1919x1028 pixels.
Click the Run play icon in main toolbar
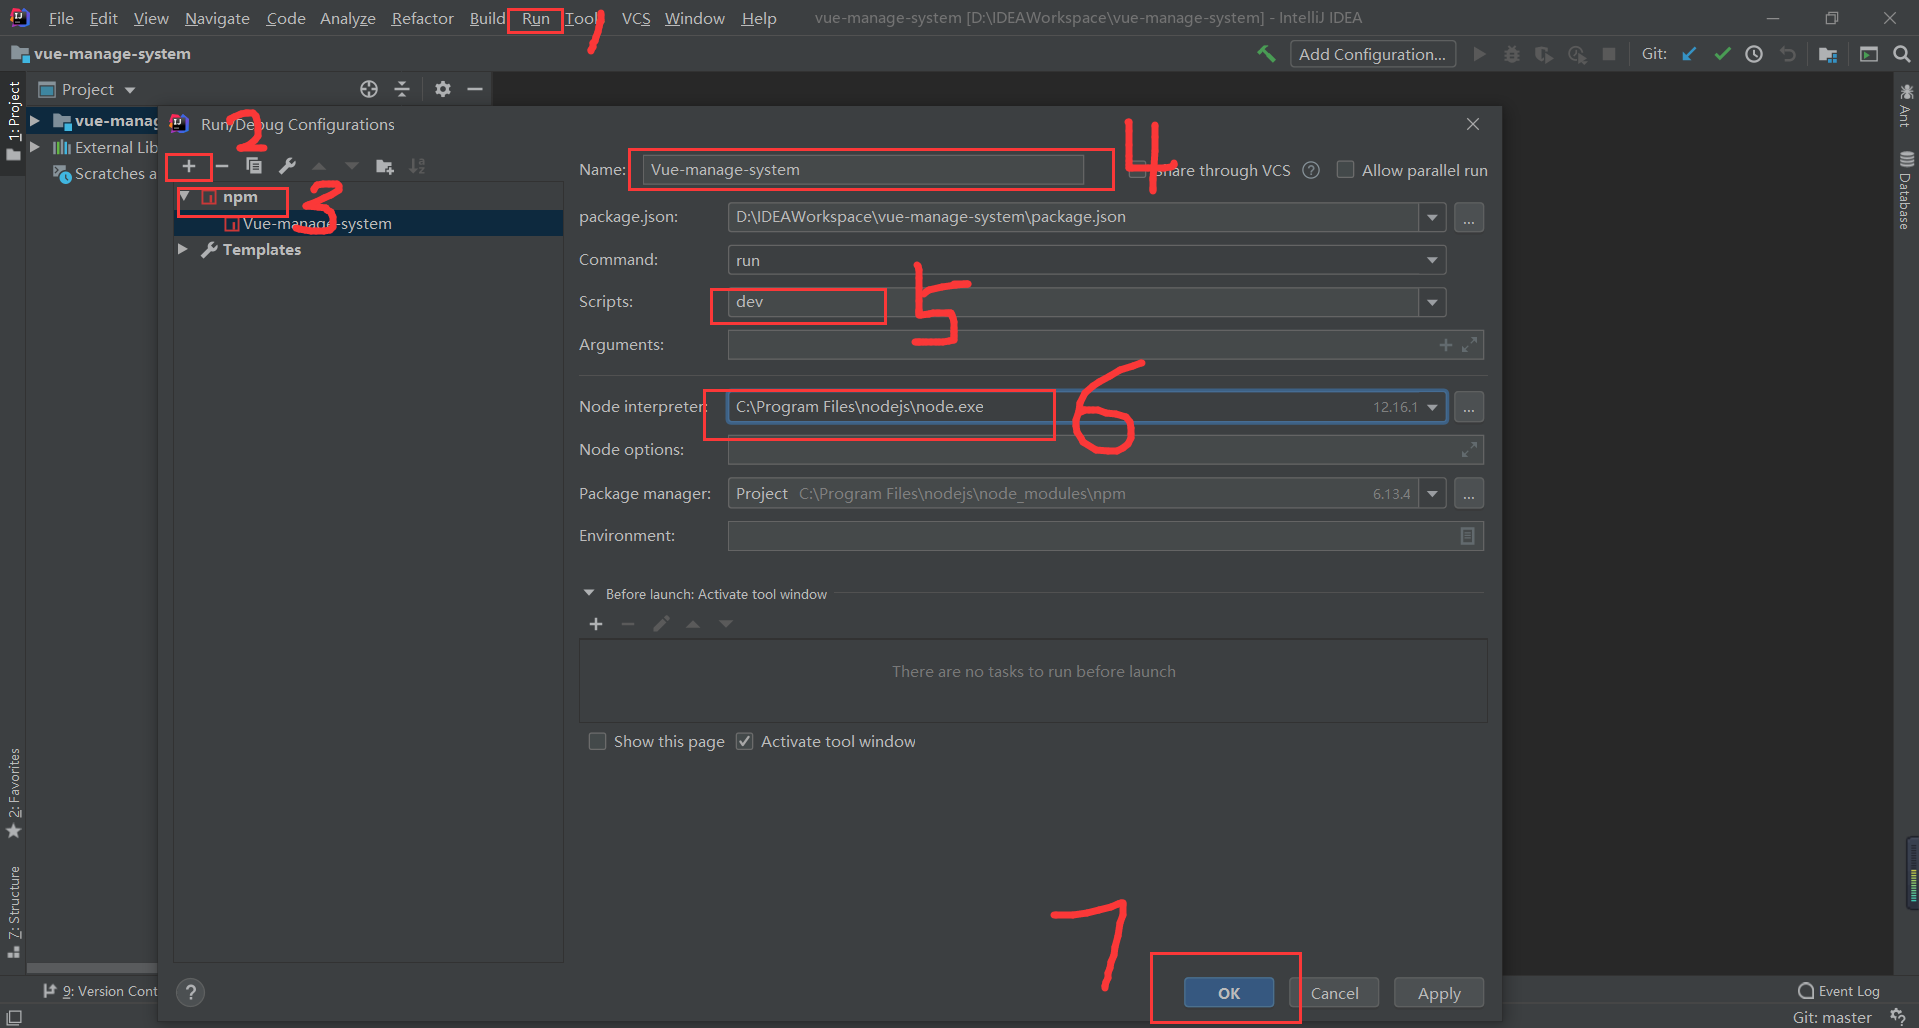(x=1479, y=54)
